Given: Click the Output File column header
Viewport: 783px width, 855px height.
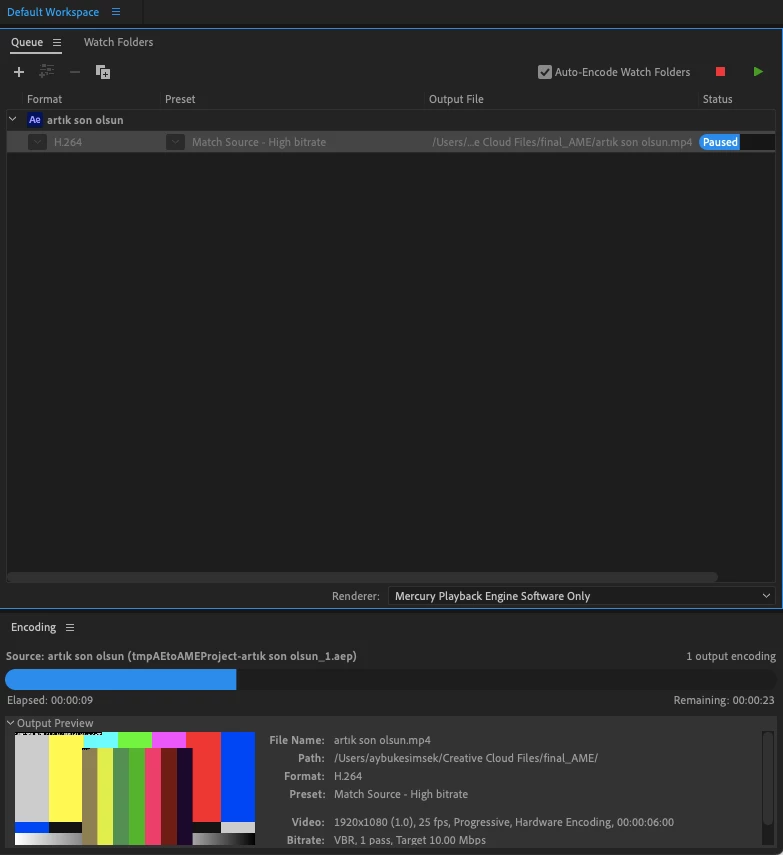Looking at the screenshot, I should point(456,99).
